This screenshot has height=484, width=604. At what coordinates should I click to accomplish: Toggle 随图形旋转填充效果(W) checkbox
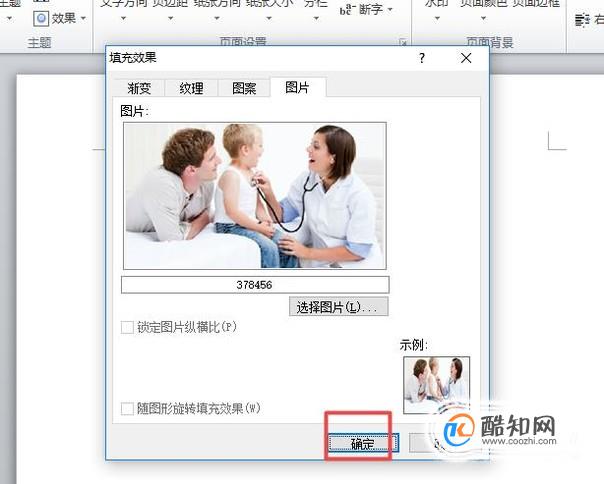click(x=127, y=408)
